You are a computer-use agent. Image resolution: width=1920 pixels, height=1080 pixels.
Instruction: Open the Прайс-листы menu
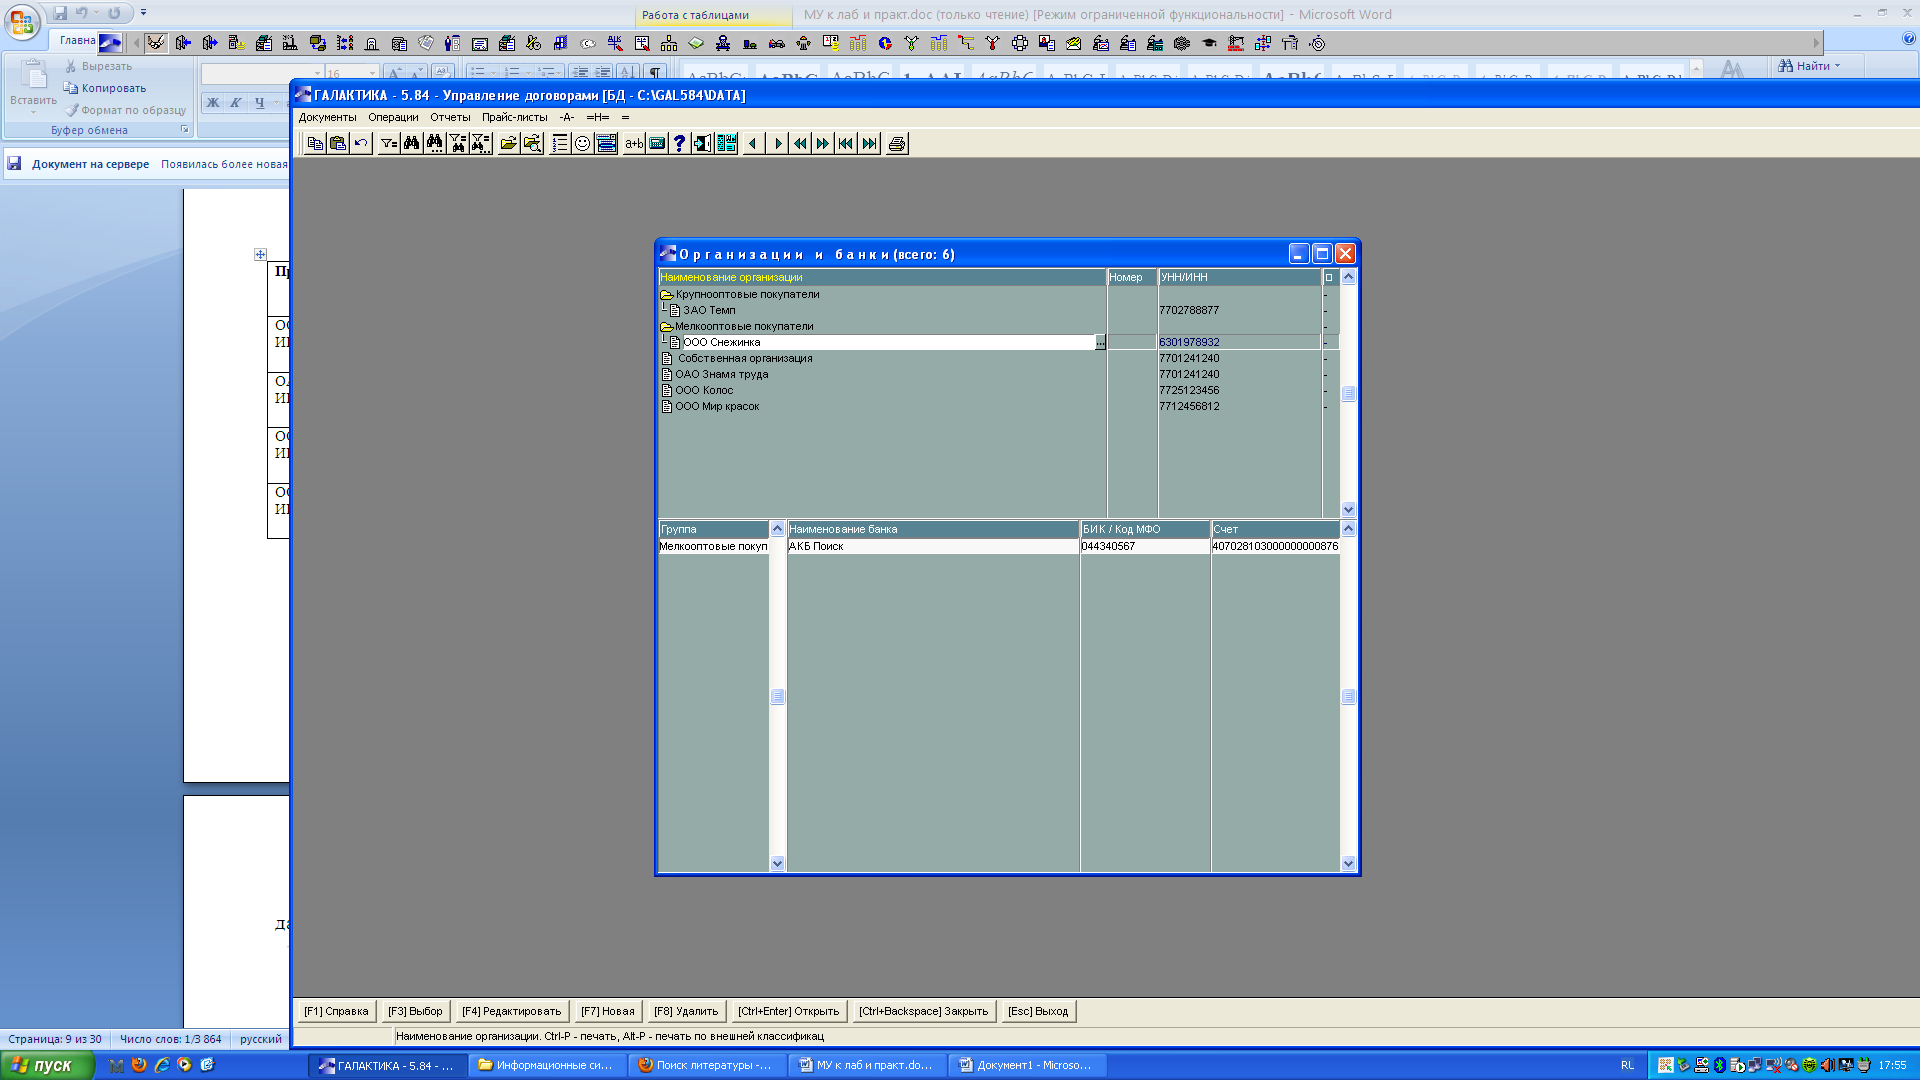click(x=515, y=117)
